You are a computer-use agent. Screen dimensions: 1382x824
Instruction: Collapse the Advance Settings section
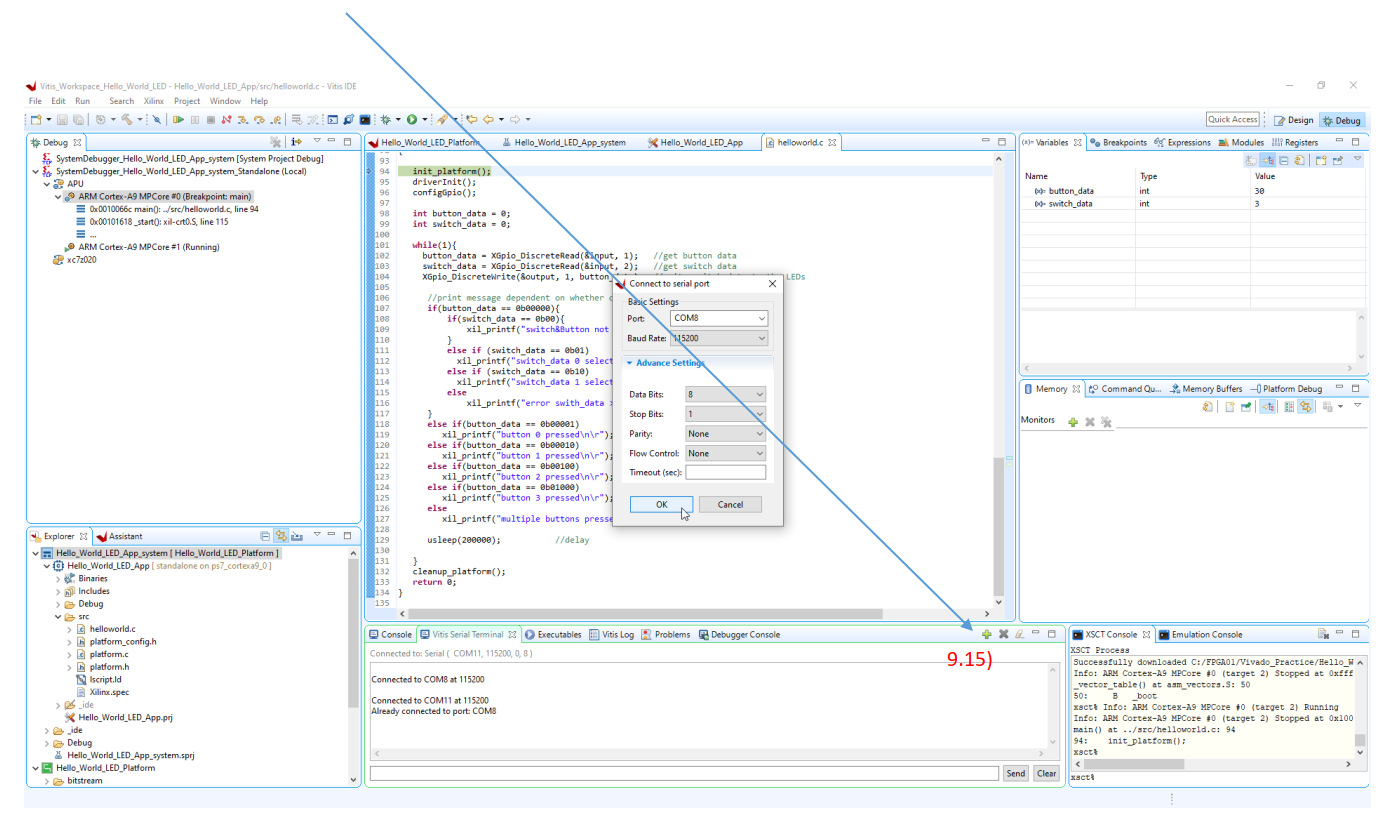click(630, 363)
